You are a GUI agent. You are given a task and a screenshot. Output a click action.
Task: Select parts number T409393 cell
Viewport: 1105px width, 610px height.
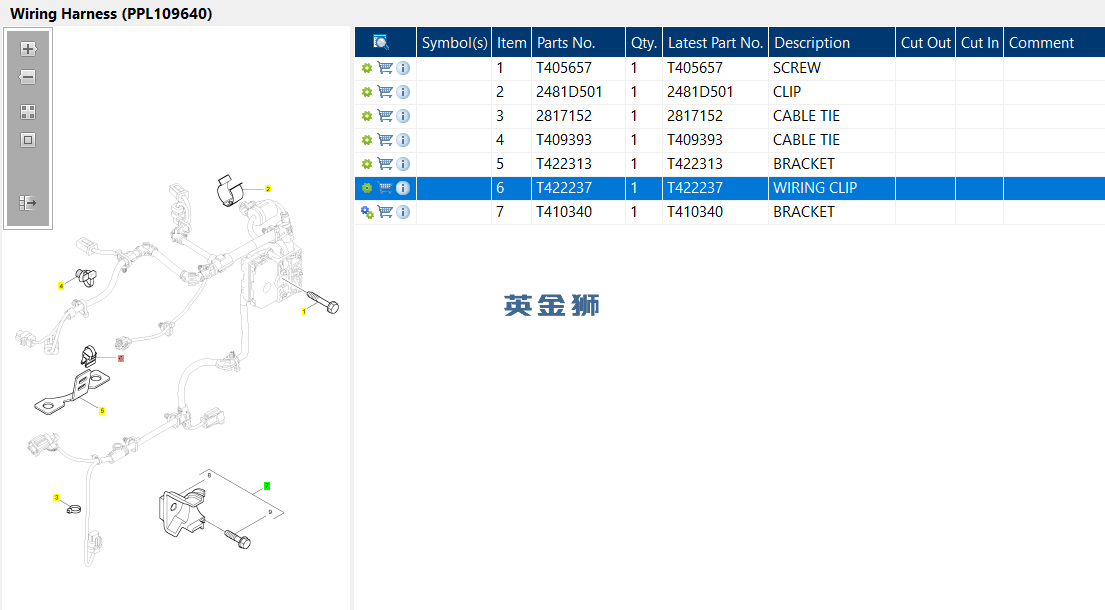(x=579, y=140)
